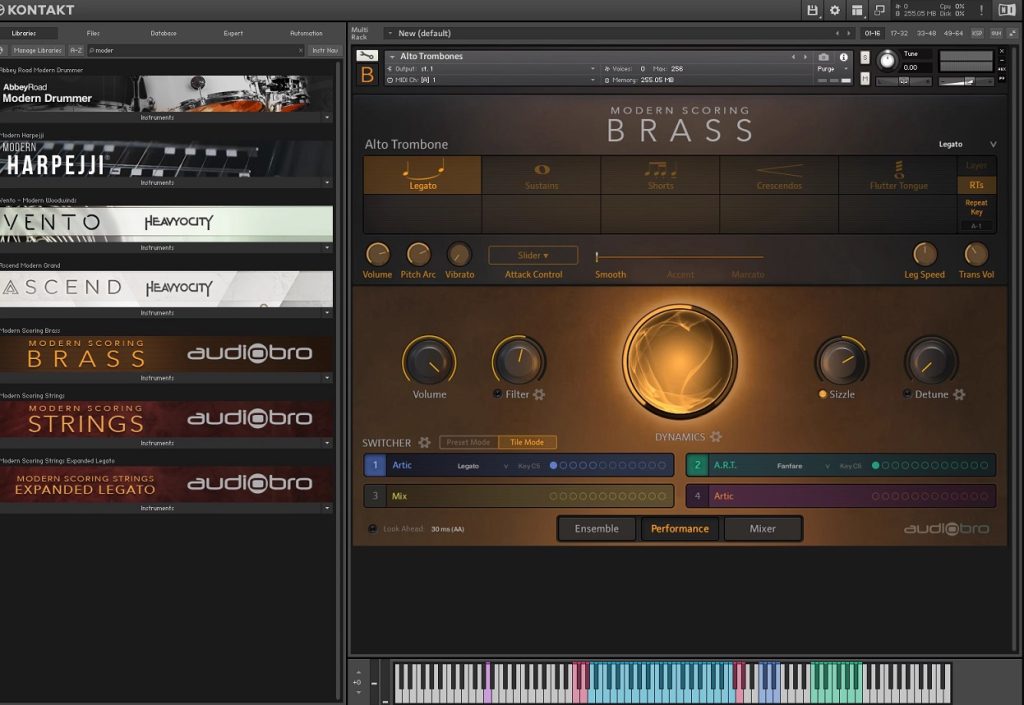Turn on the Filter toggle
Screen dimensions: 1024x705
(497, 395)
